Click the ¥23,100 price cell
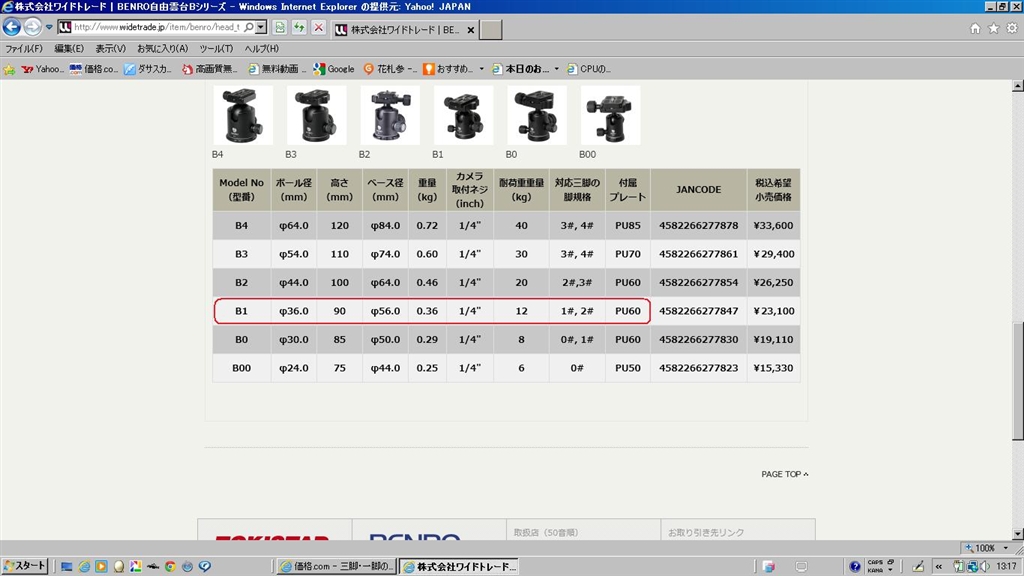The image size is (1024, 576). tap(774, 311)
